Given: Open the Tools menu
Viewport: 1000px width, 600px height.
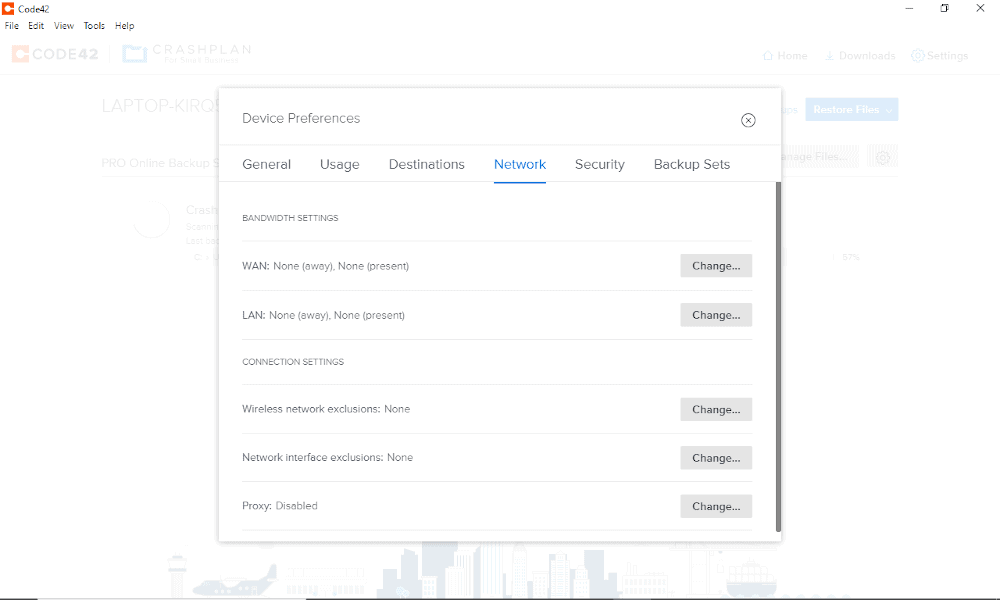Looking at the screenshot, I should [94, 26].
